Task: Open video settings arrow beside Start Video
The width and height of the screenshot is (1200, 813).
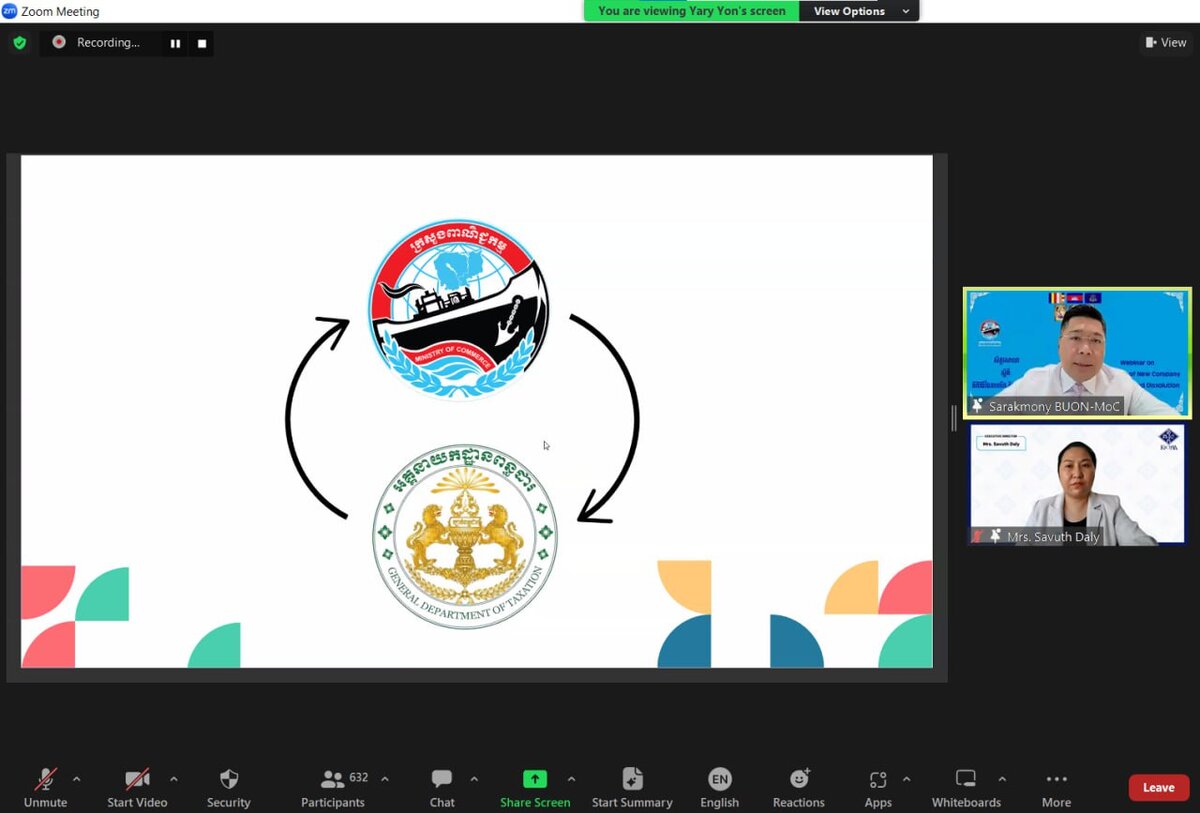Action: click(x=174, y=780)
